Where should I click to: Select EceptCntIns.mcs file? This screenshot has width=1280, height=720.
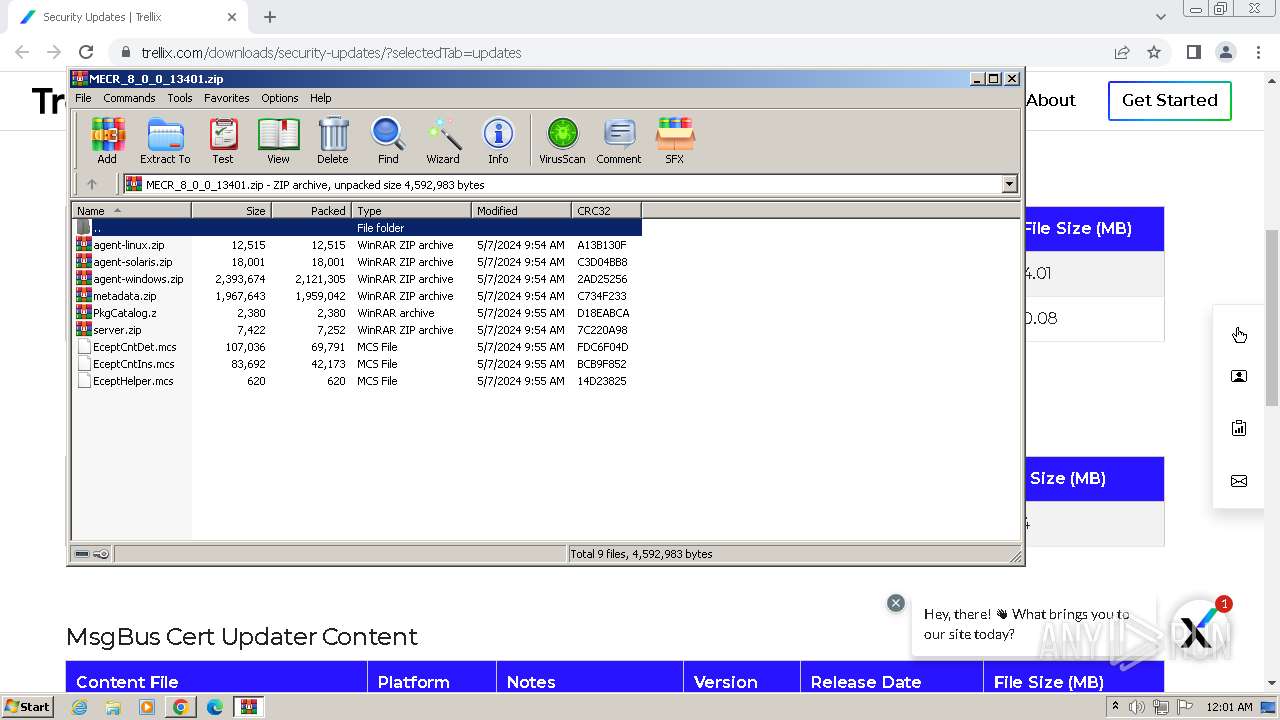[x=357, y=364]
